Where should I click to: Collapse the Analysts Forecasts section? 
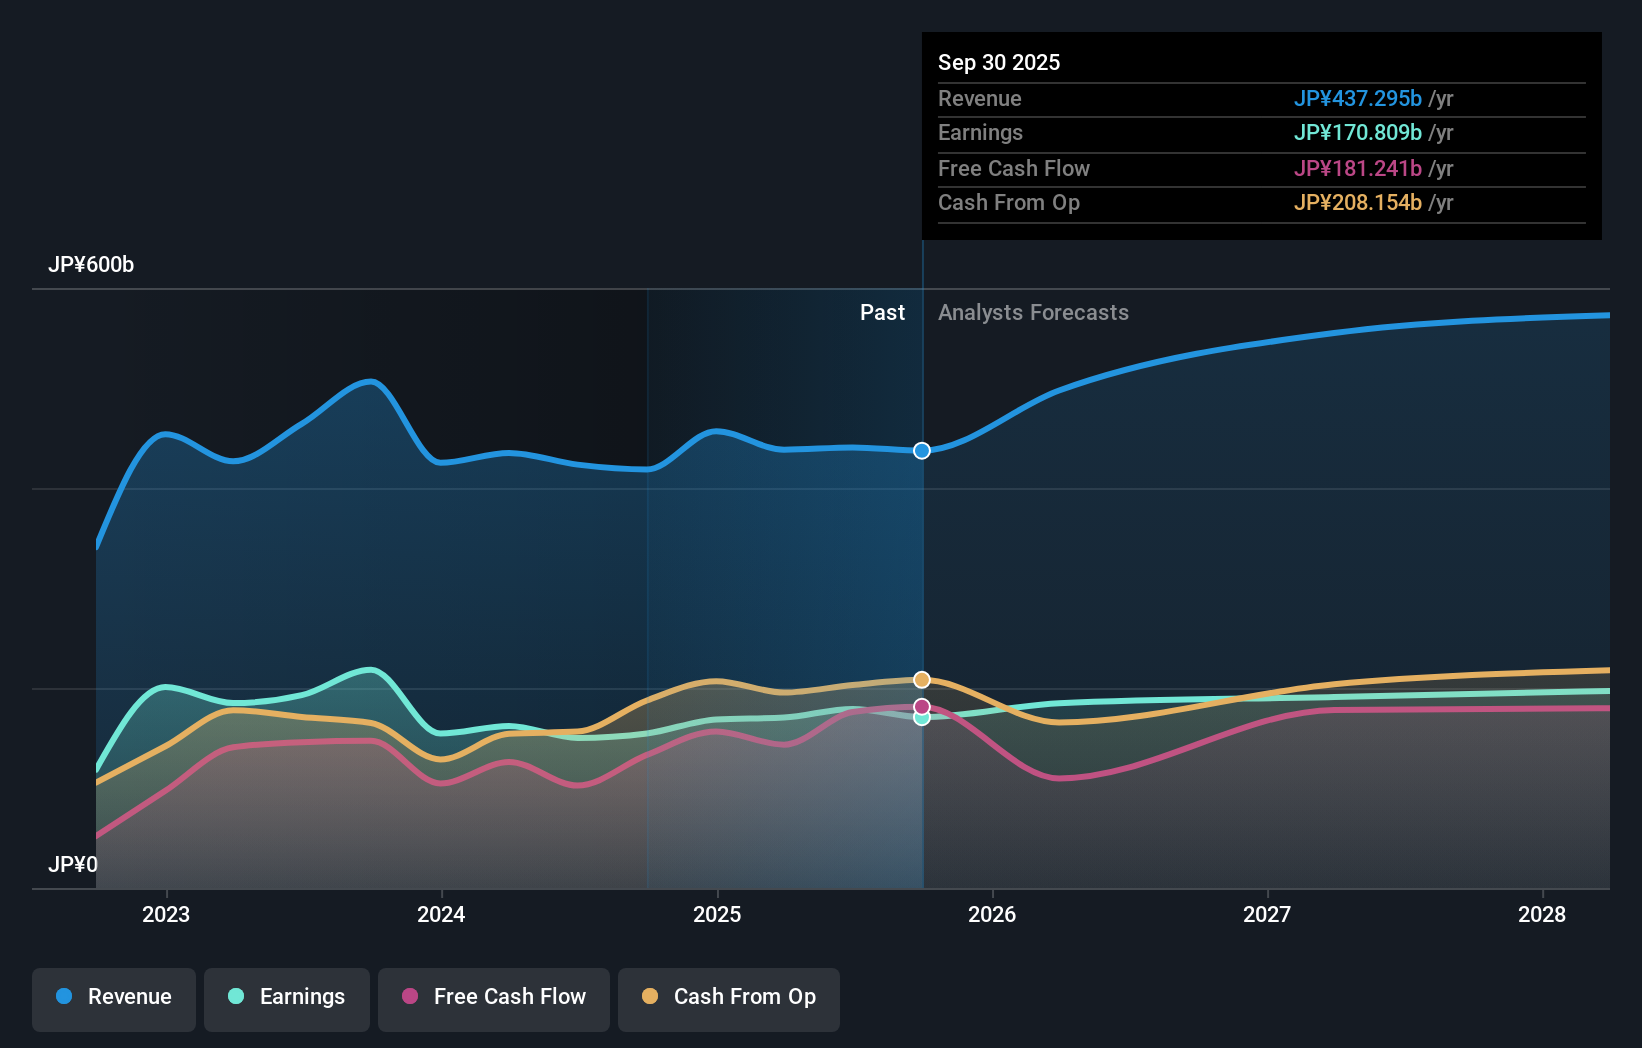[1034, 312]
